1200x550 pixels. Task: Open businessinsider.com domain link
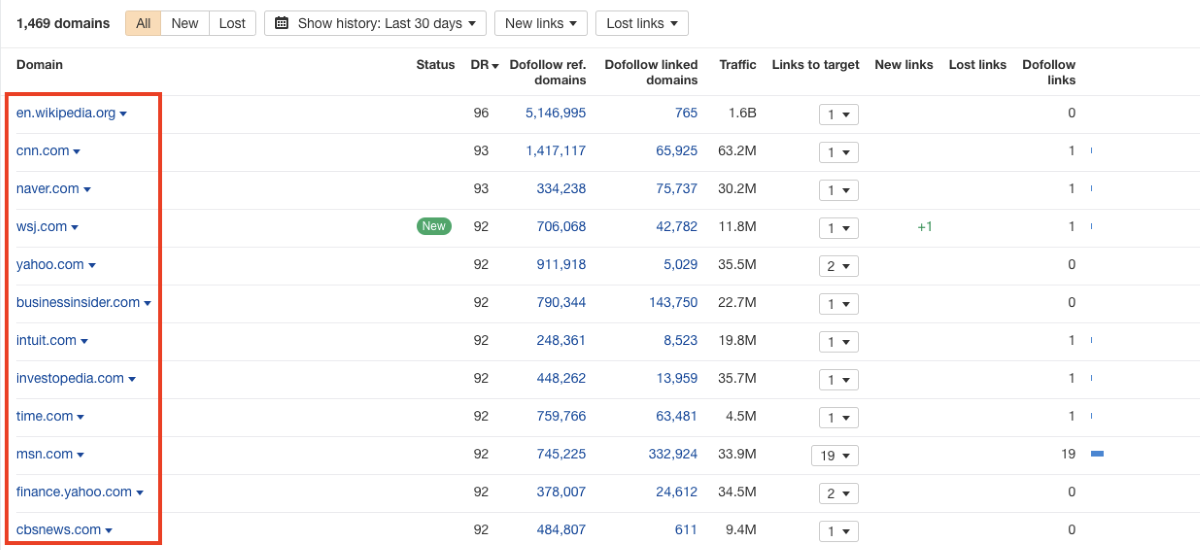point(78,303)
